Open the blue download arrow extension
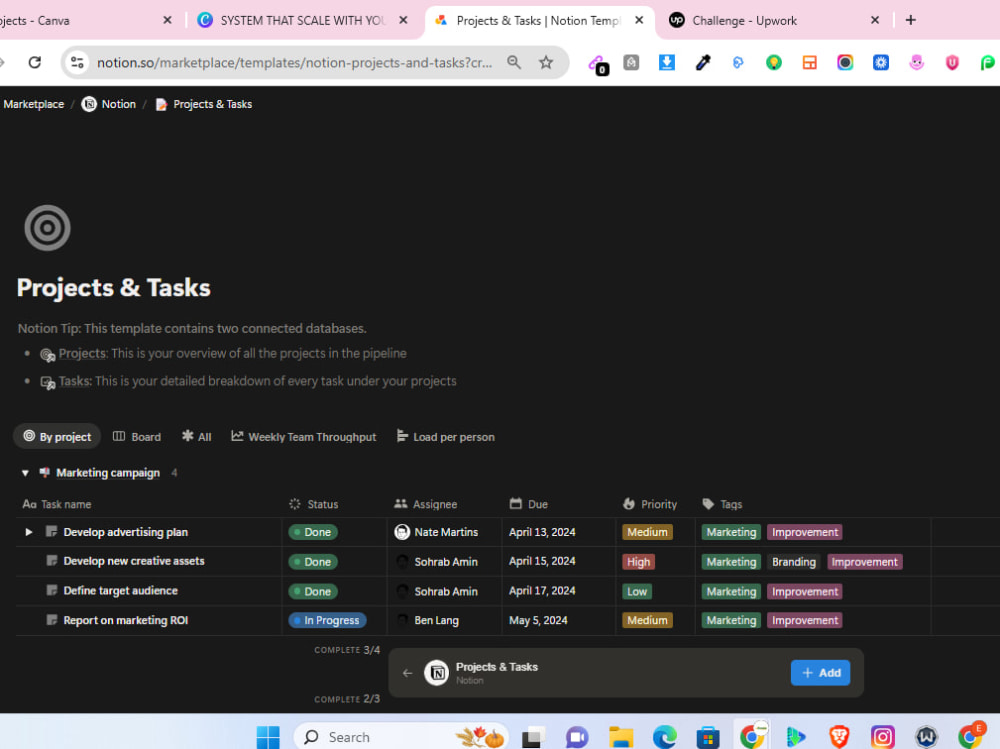This screenshot has width=1000, height=749. (666, 62)
